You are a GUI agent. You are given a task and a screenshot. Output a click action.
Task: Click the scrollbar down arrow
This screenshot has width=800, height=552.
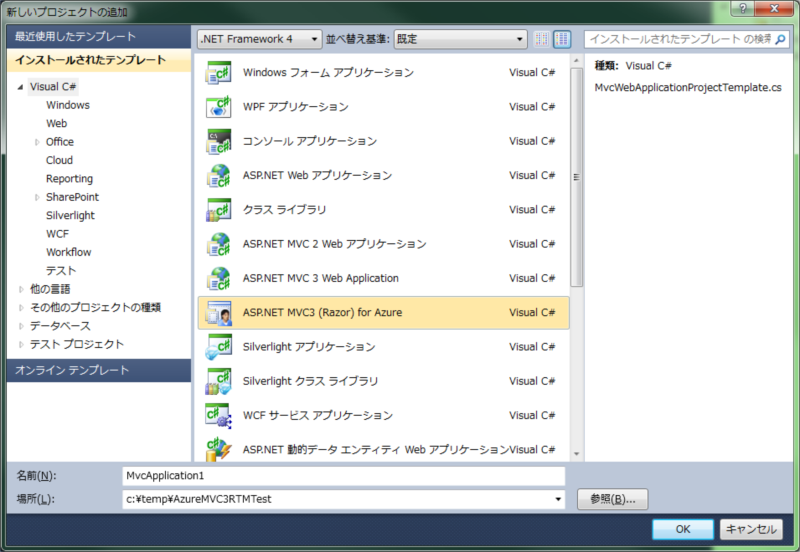point(577,454)
